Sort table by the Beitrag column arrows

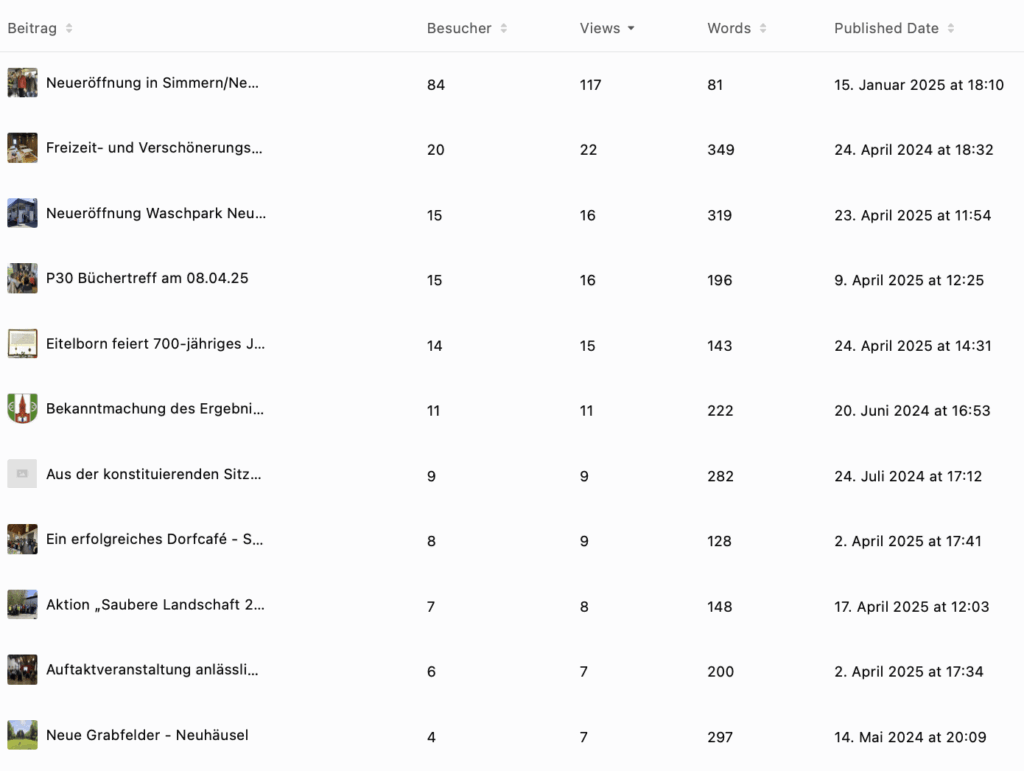coord(69,28)
